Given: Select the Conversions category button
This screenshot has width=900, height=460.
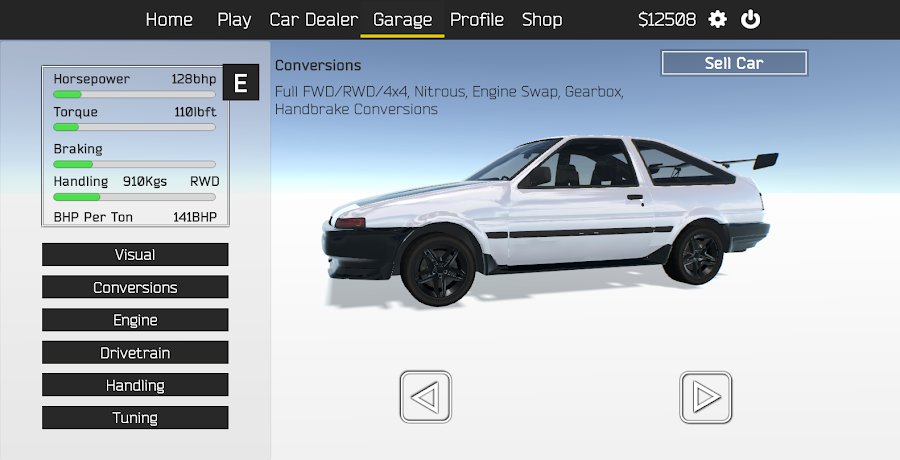Looking at the screenshot, I should (x=135, y=287).
